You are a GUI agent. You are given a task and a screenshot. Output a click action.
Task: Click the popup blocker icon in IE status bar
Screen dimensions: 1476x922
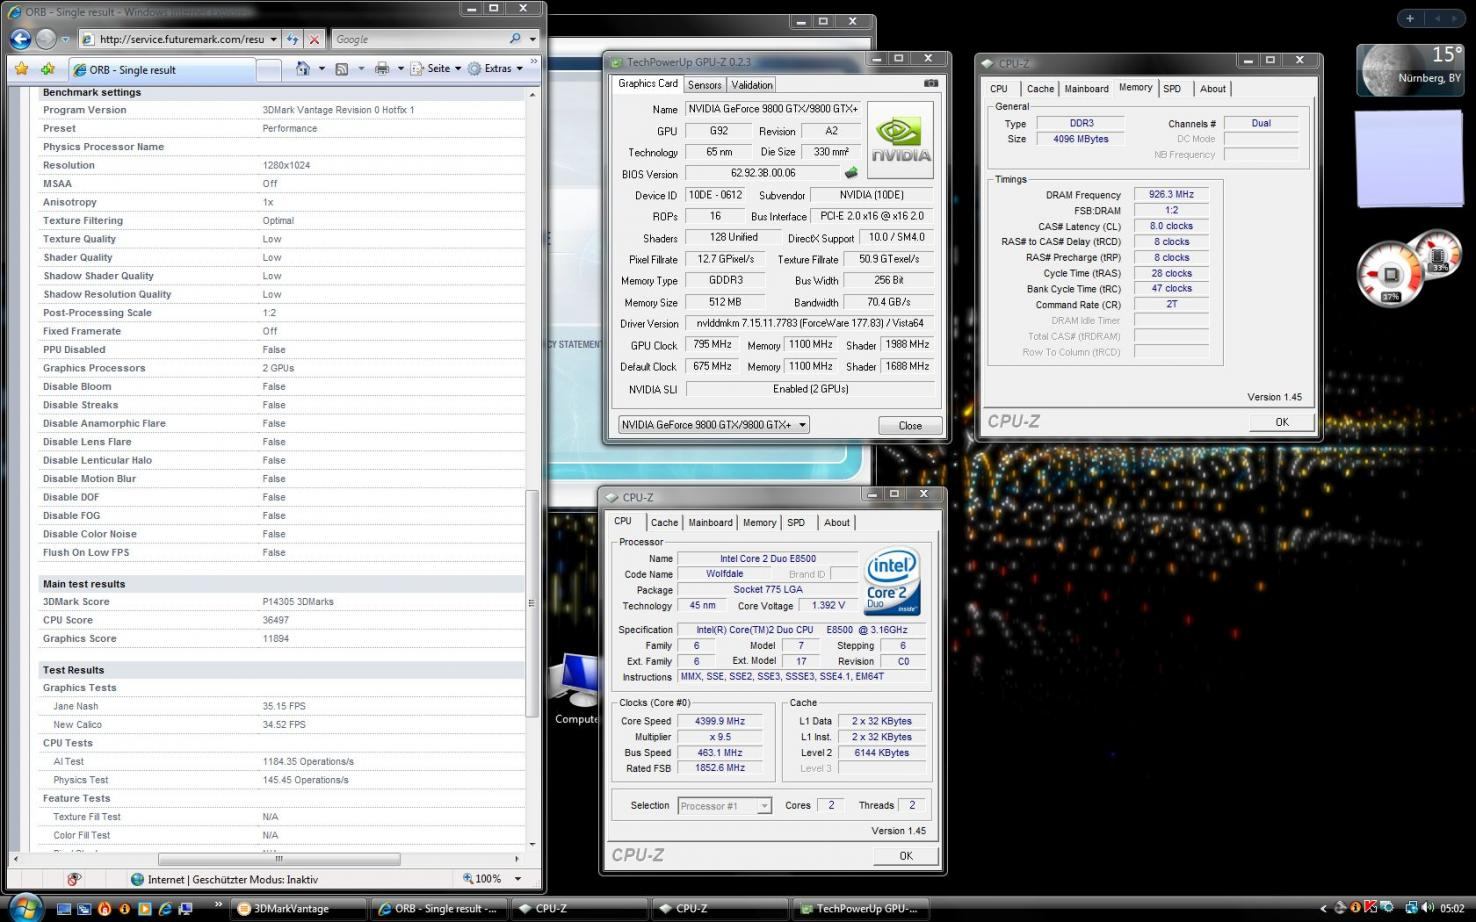74,879
